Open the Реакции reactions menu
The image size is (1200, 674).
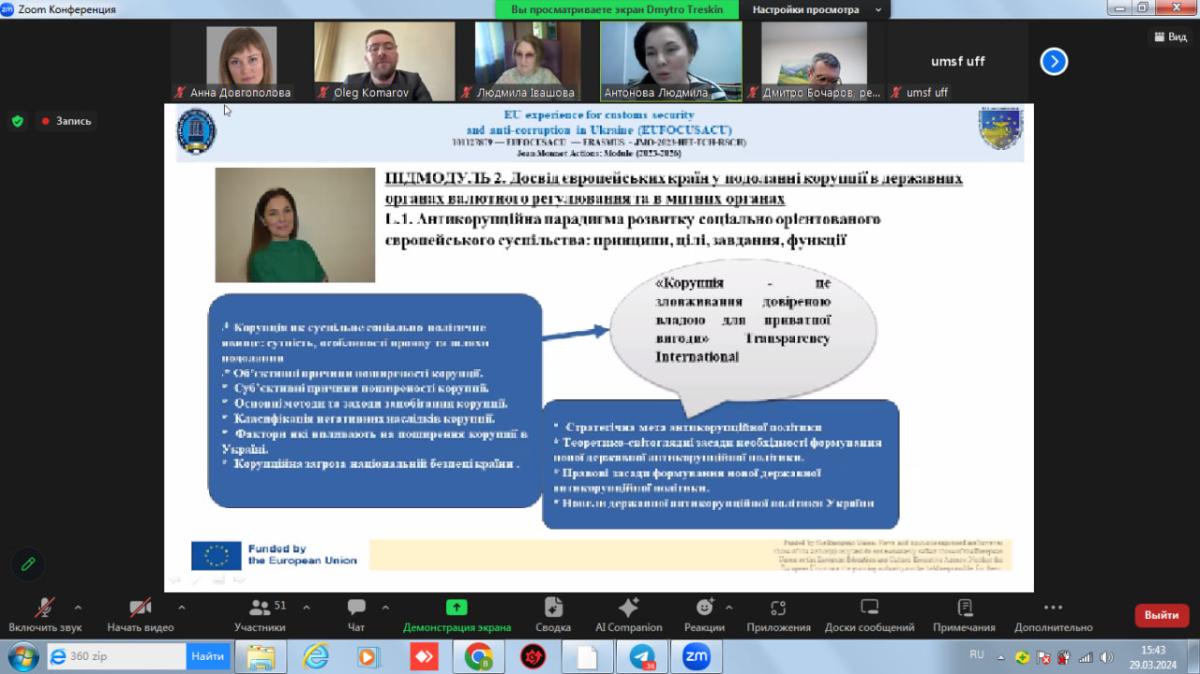pos(704,613)
